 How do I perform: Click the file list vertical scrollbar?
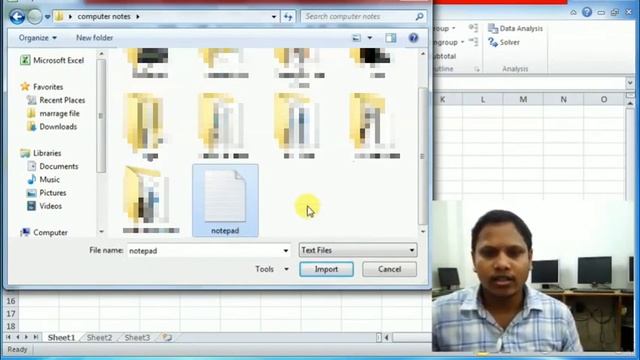[422, 155]
